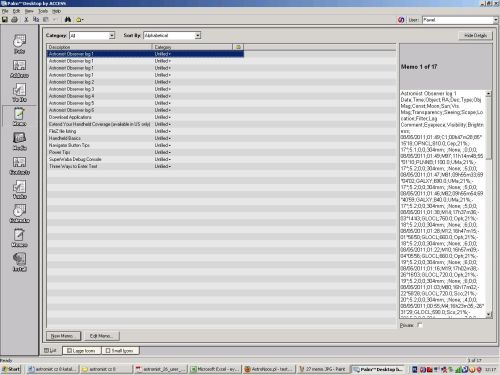The image size is (500, 375).
Task: Open the Address view in sidebar
Action: point(19,69)
